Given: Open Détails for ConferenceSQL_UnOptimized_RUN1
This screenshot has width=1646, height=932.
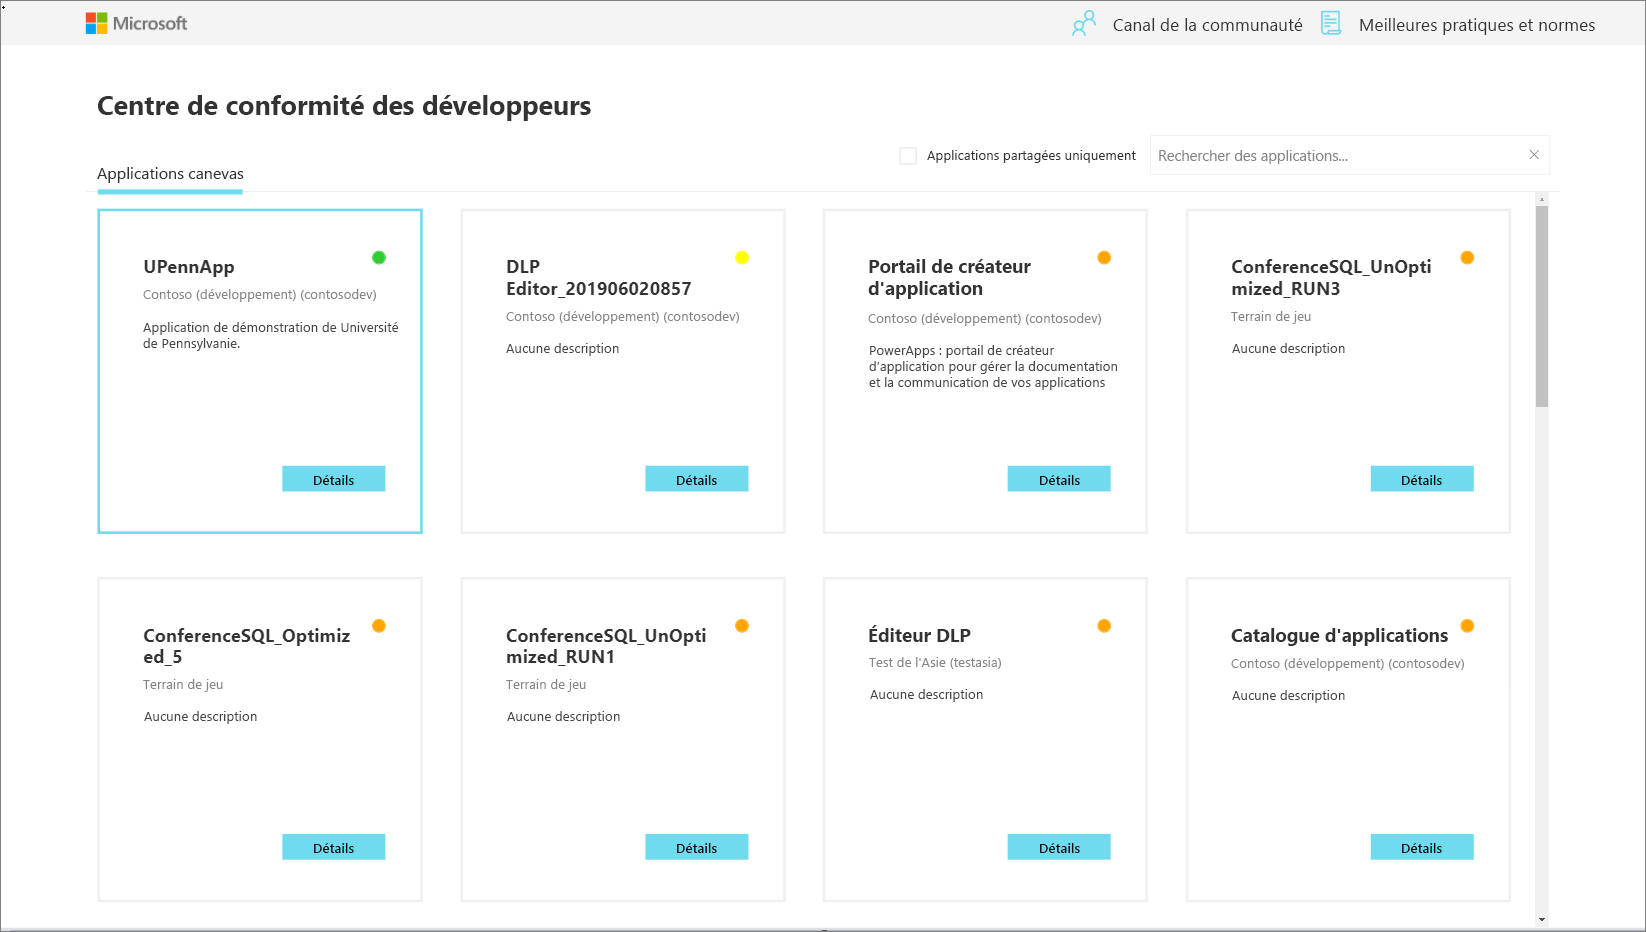Looking at the screenshot, I should pos(696,847).
